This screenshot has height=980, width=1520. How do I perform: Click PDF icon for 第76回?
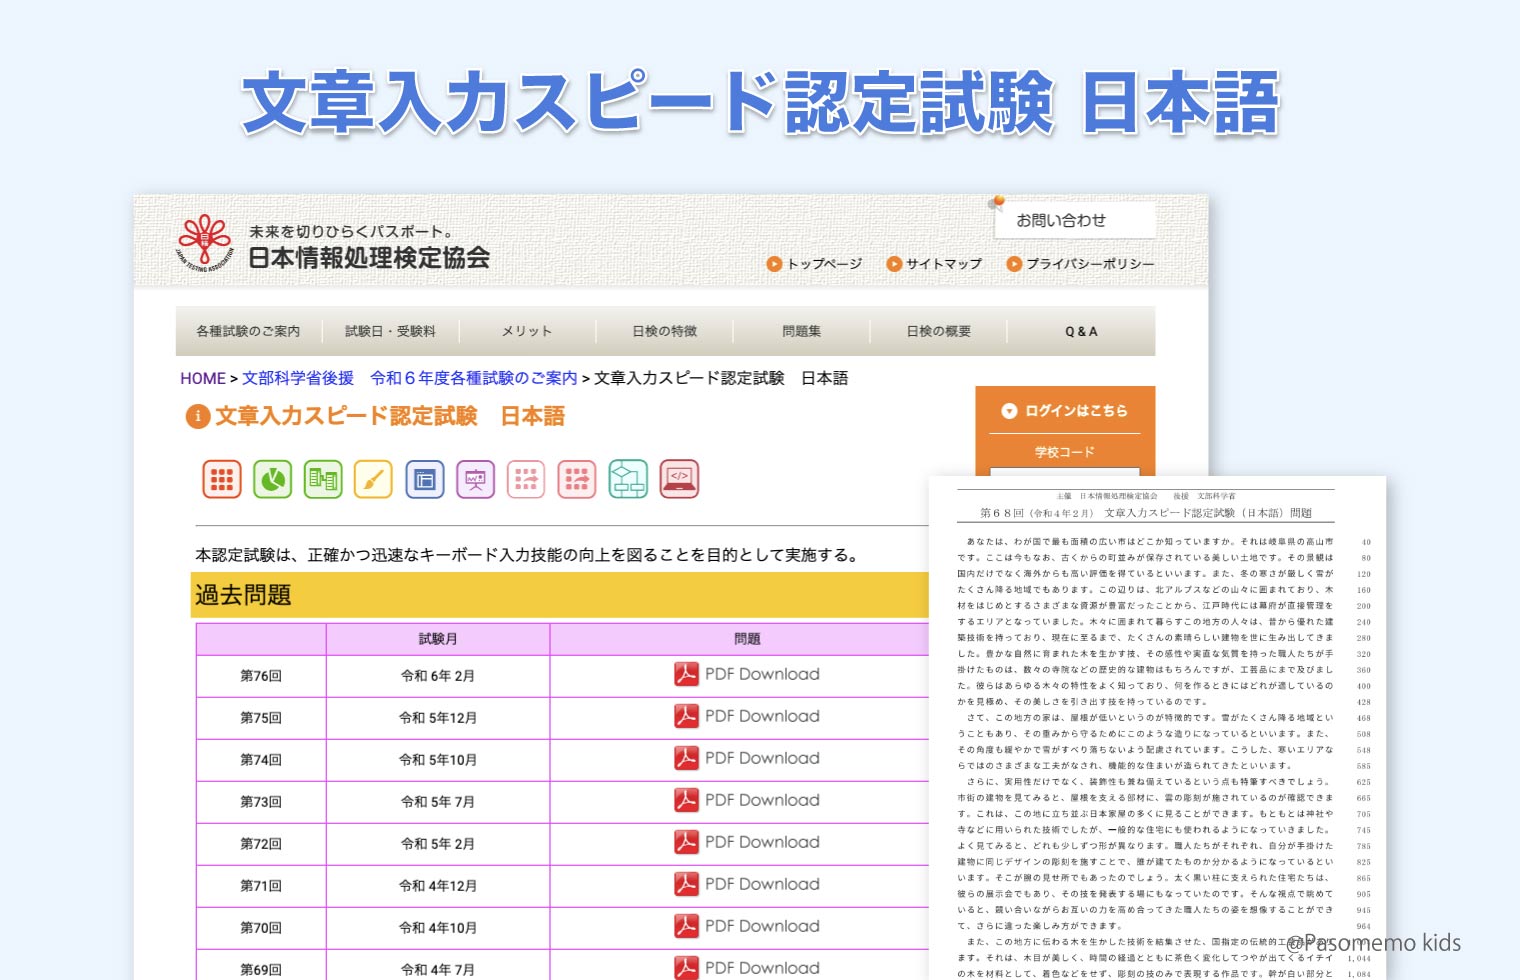(x=686, y=674)
